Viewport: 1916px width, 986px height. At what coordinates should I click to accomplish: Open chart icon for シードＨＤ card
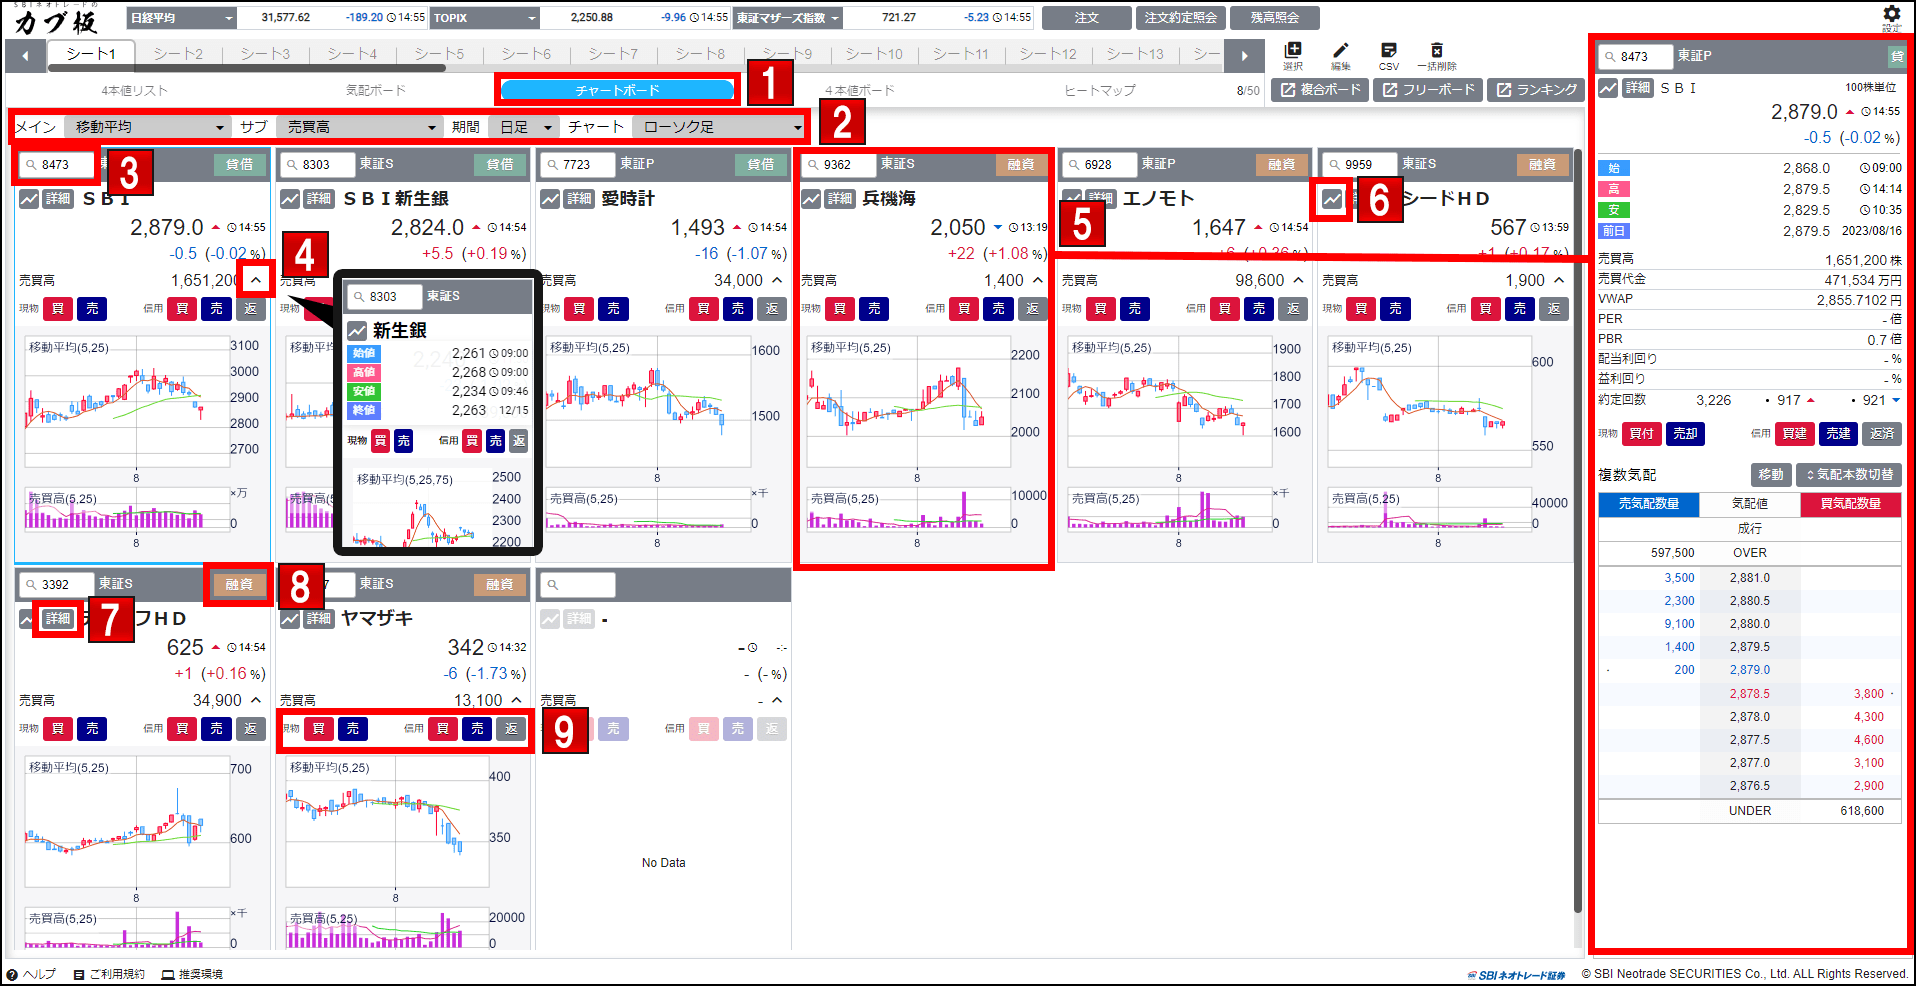pyautogui.click(x=1332, y=199)
